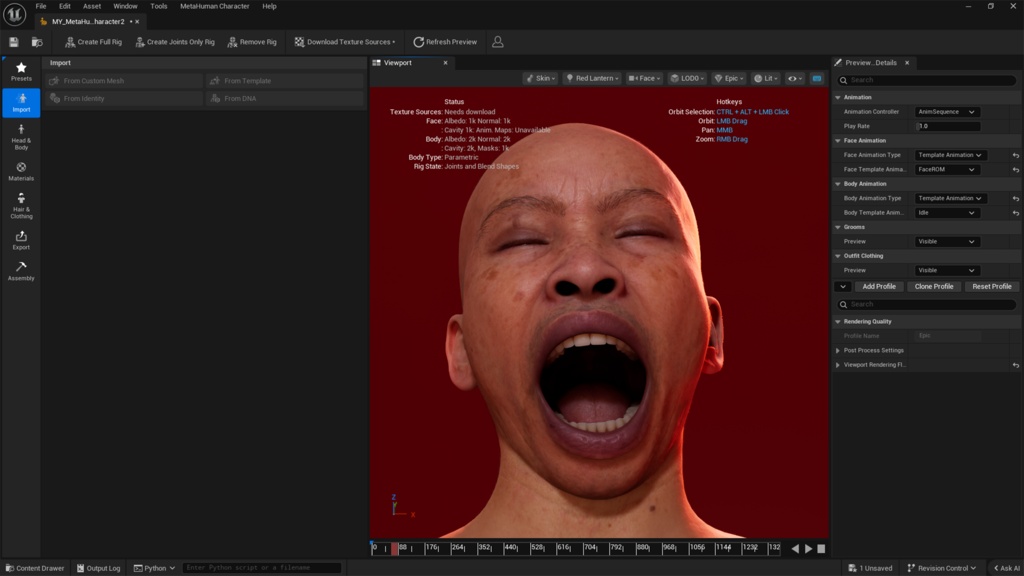The image size is (1024, 576).
Task: Click the Play Rate value field
Action: pyautogui.click(x=948, y=126)
